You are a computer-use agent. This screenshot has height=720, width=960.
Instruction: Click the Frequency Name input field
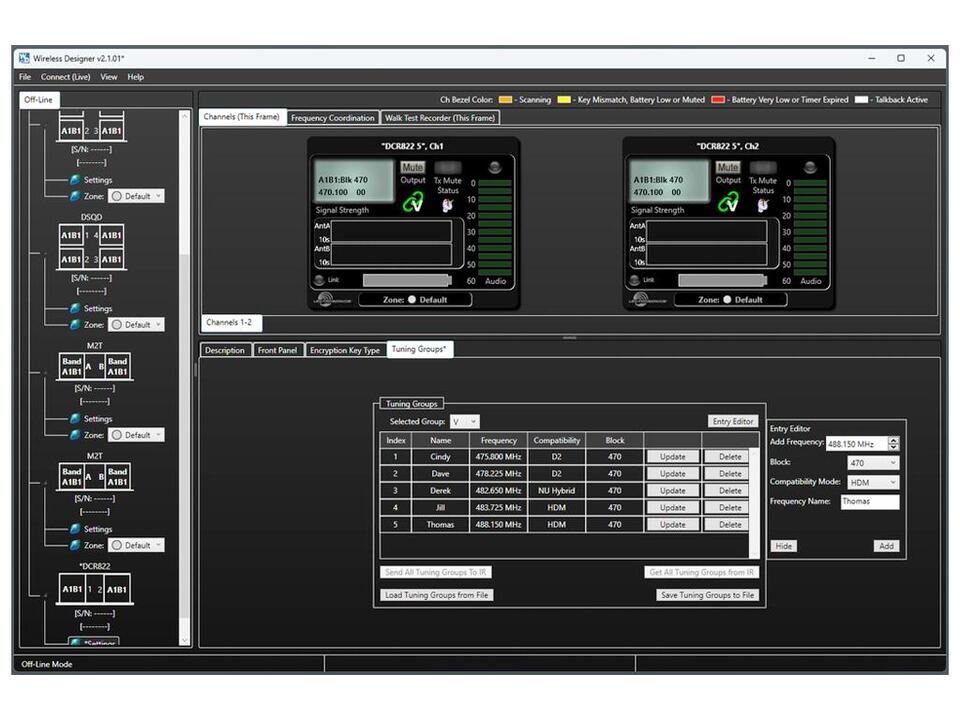click(869, 502)
